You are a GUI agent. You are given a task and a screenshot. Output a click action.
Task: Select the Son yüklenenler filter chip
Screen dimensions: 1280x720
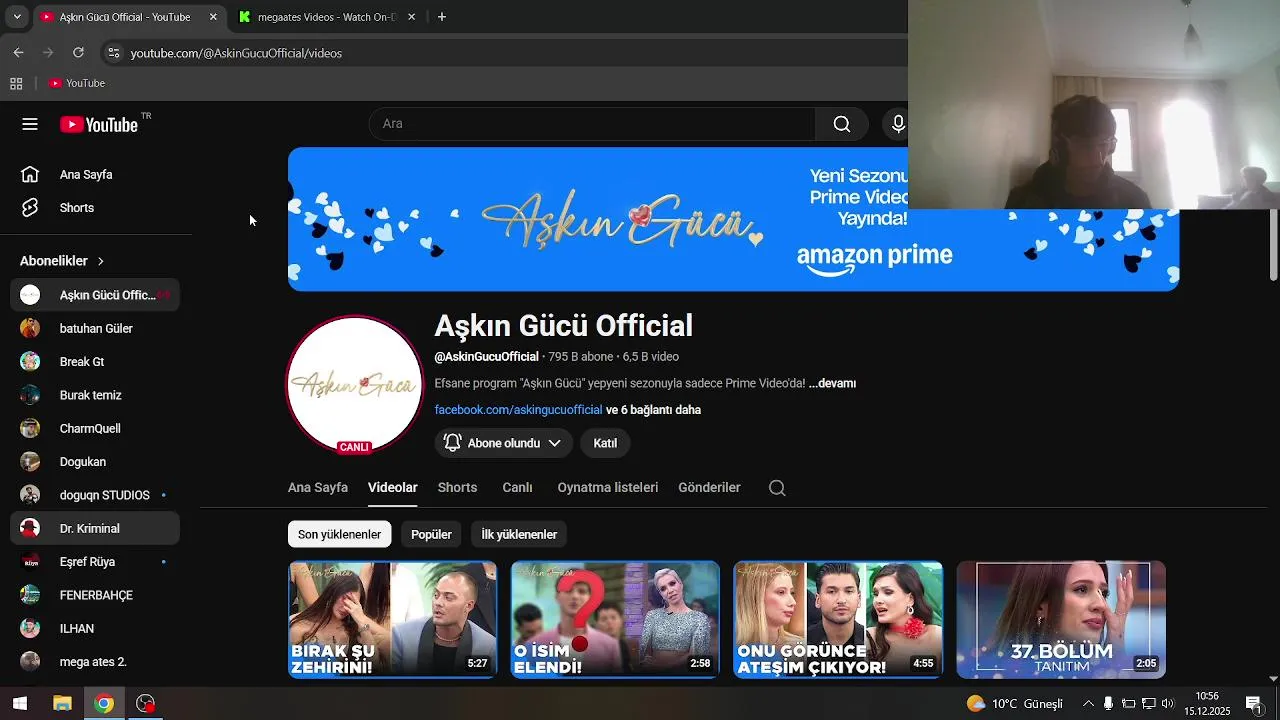(x=339, y=534)
